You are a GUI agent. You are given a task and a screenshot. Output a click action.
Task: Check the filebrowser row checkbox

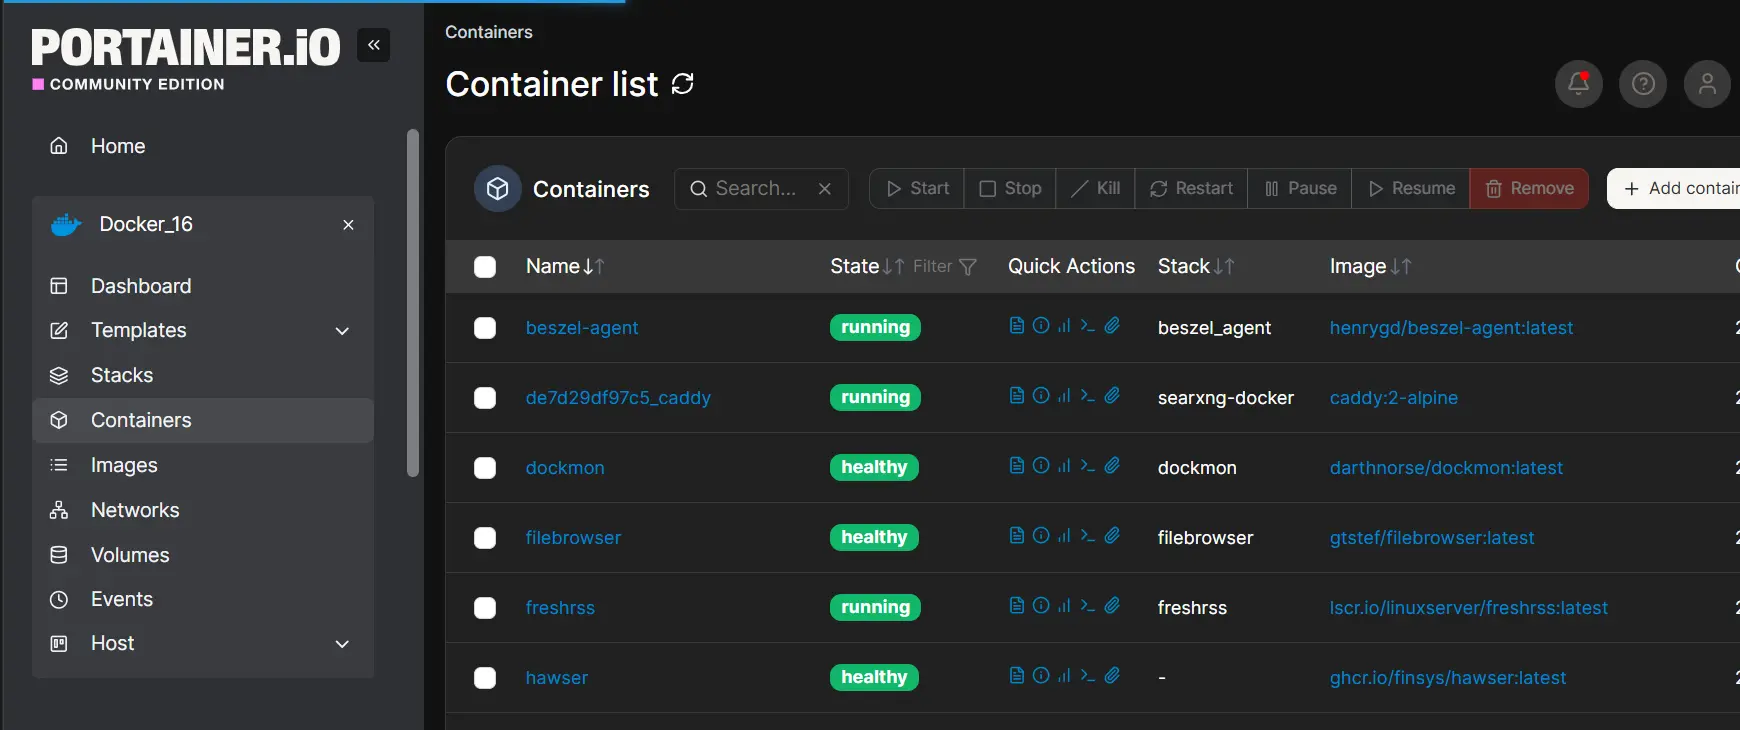[485, 538]
